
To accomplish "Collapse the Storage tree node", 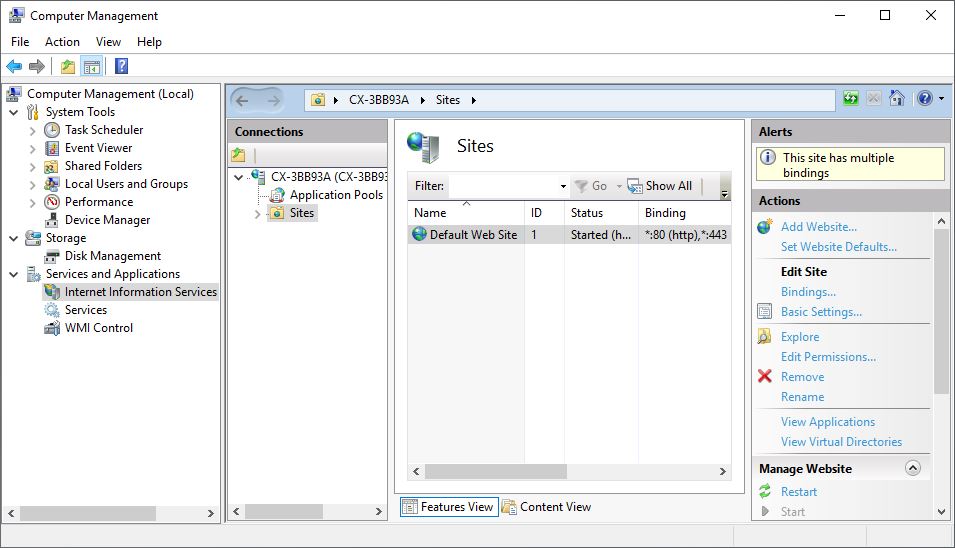I will 13,238.
